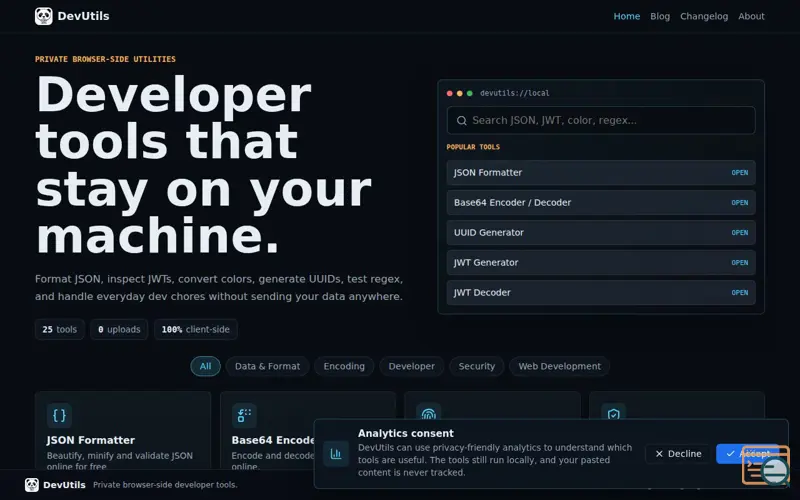
Task: Click the Base64 Encoder card icon
Action: click(244, 415)
